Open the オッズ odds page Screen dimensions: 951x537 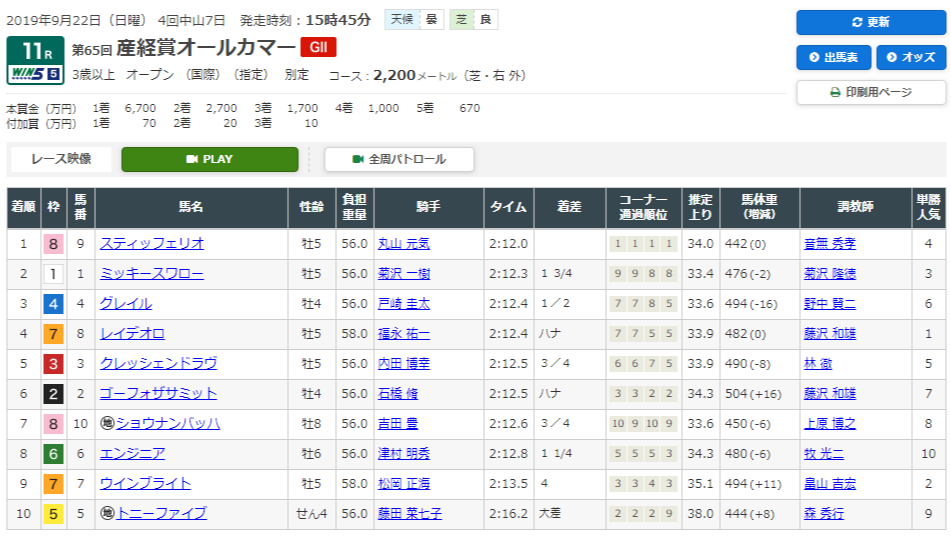[911, 58]
